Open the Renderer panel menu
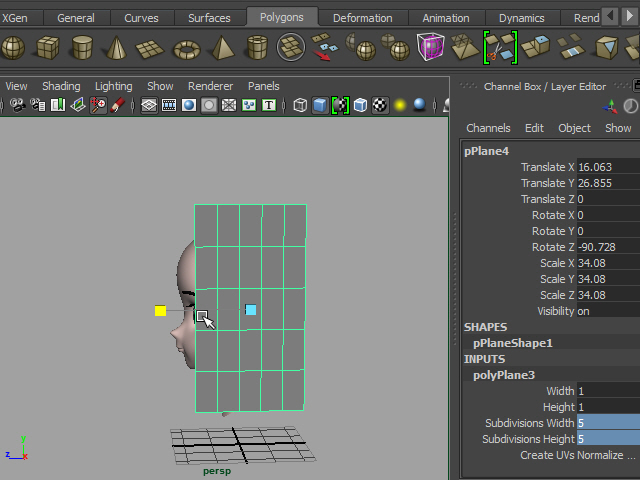This screenshot has height=480, width=640. pos(210,86)
